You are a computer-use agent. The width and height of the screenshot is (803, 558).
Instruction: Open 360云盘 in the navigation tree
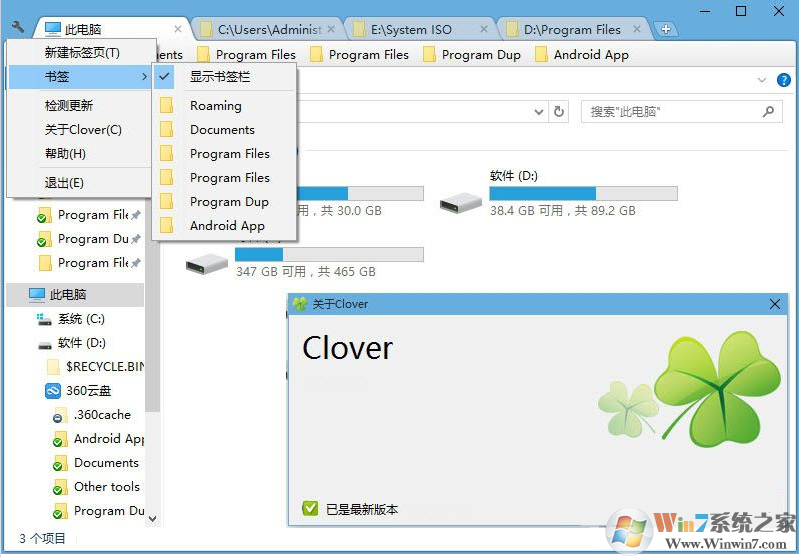[x=78, y=391]
